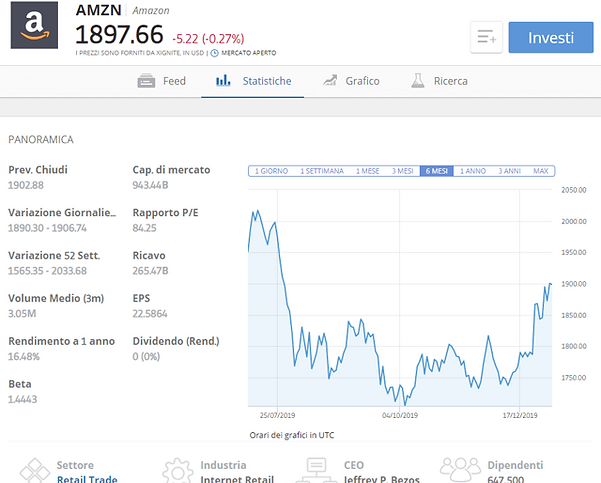Click the 1750.00 price axis label
601x483 pixels.
click(x=574, y=378)
